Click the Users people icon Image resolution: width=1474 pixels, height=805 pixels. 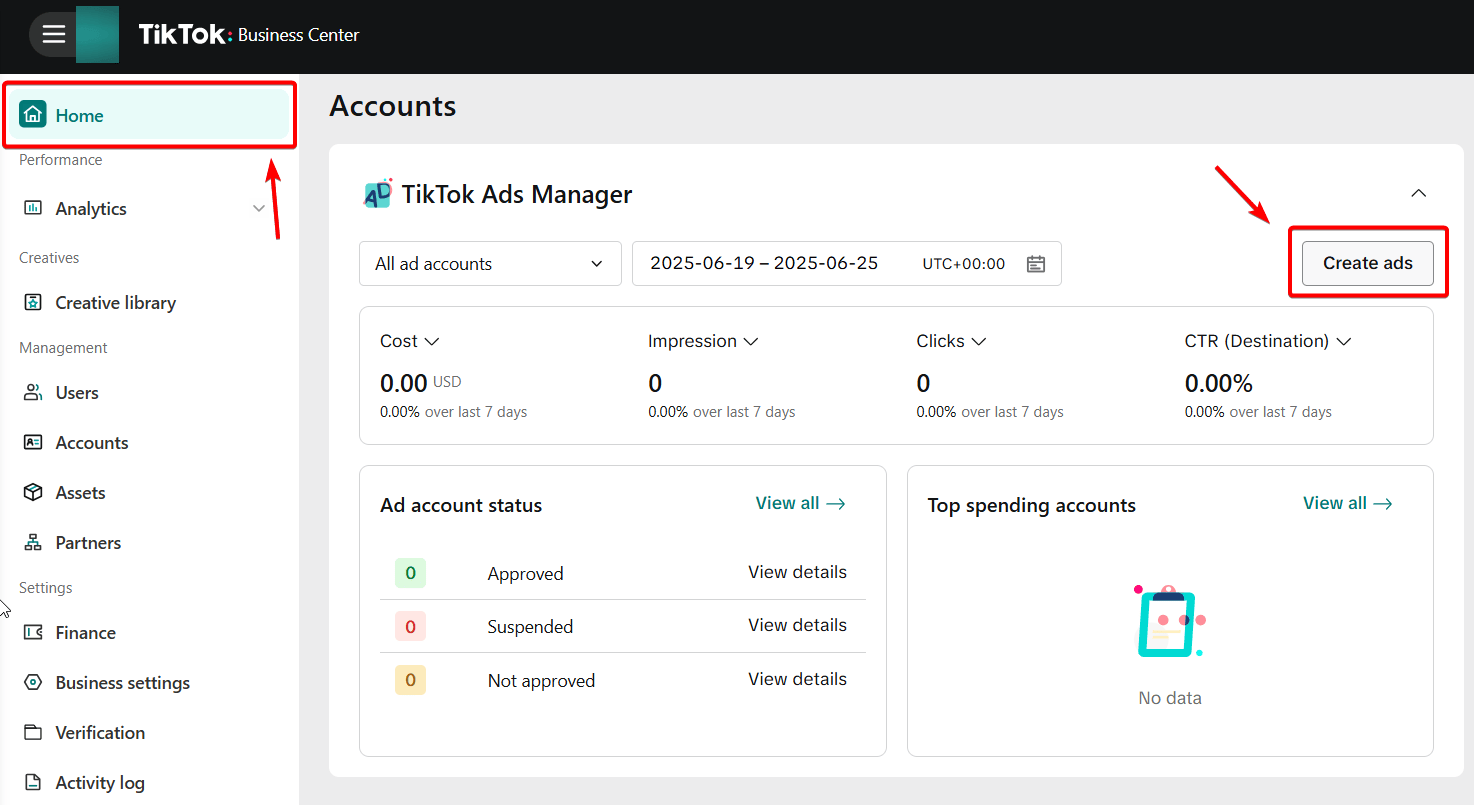[x=33, y=392]
